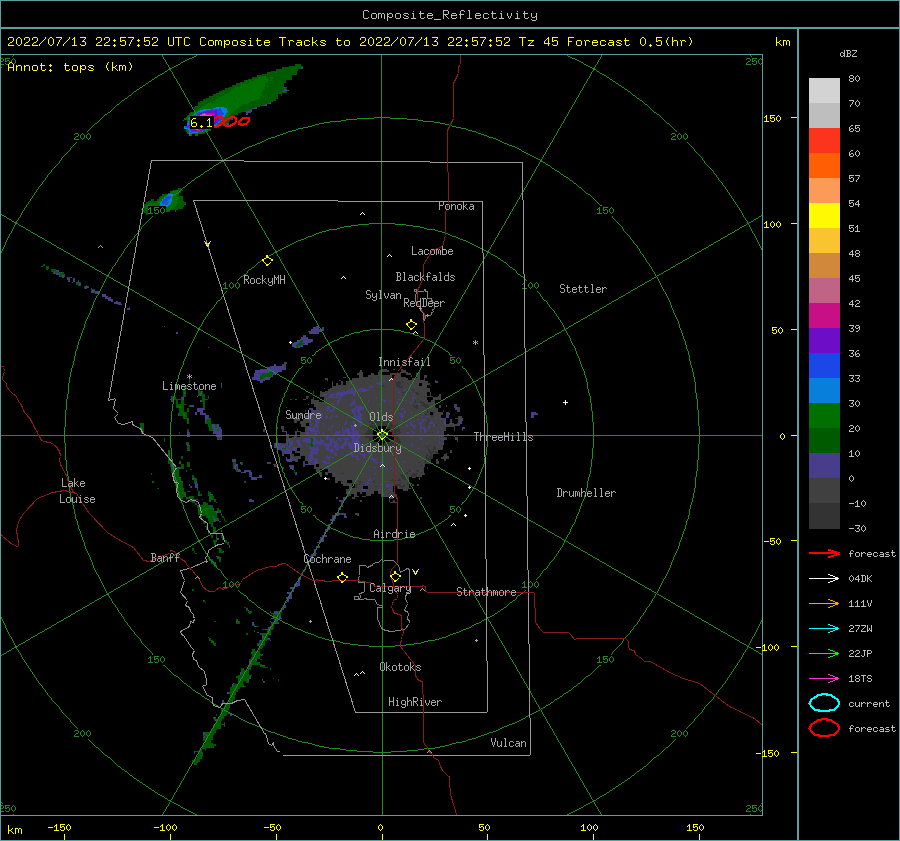This screenshot has height=841, width=900.
Task: Select the light gray 70-80 dBZ swatch
Action: [x=824, y=91]
